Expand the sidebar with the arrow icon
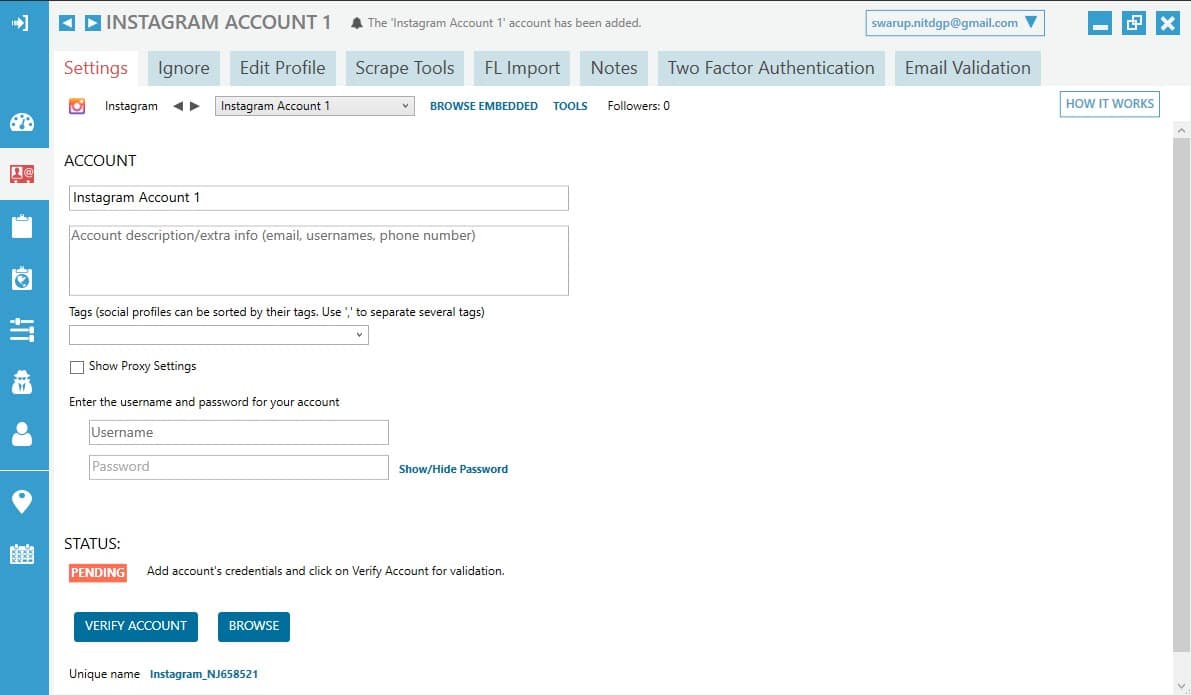This screenshot has height=695, width=1191. point(20,23)
